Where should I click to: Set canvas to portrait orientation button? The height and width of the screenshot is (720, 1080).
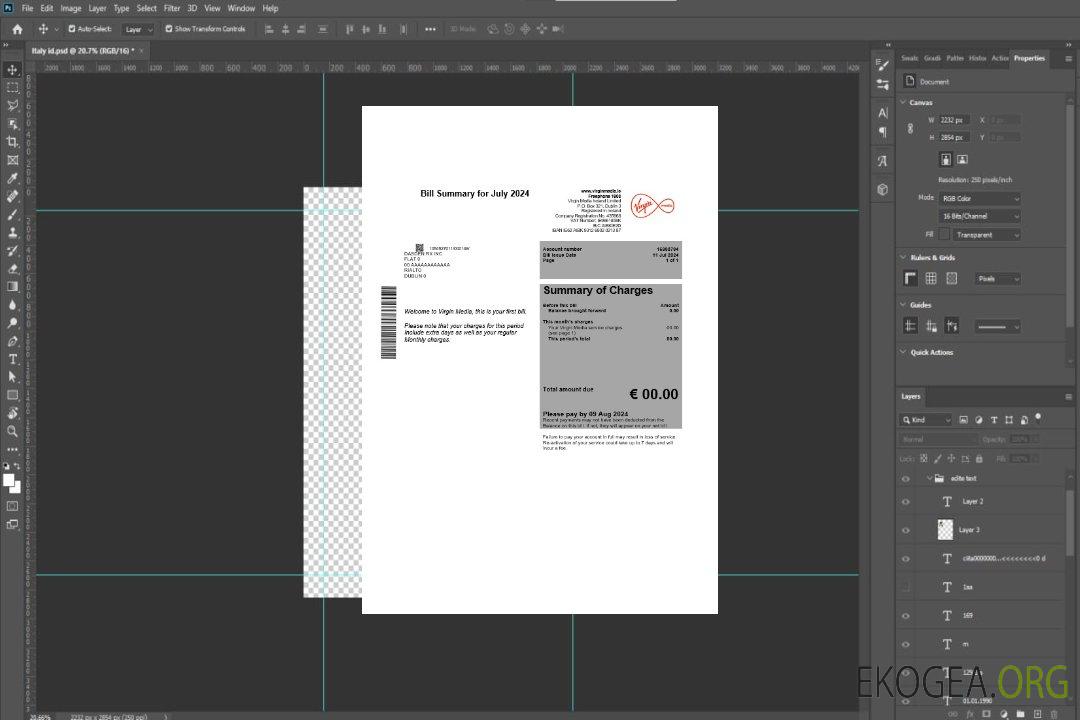(946, 160)
